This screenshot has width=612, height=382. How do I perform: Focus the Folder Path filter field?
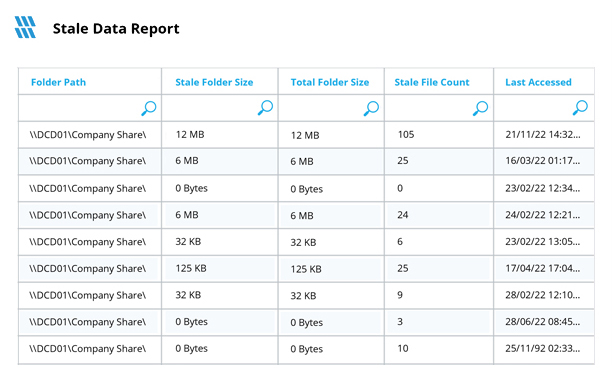point(90,108)
